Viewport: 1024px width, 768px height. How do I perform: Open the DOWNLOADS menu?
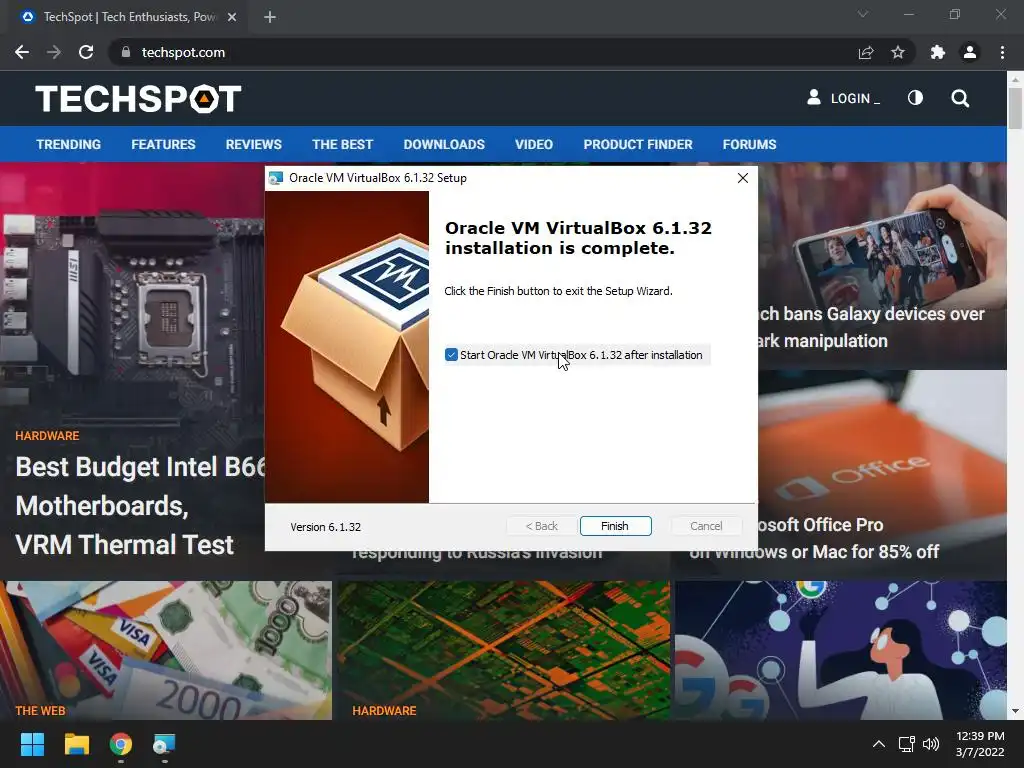[444, 144]
